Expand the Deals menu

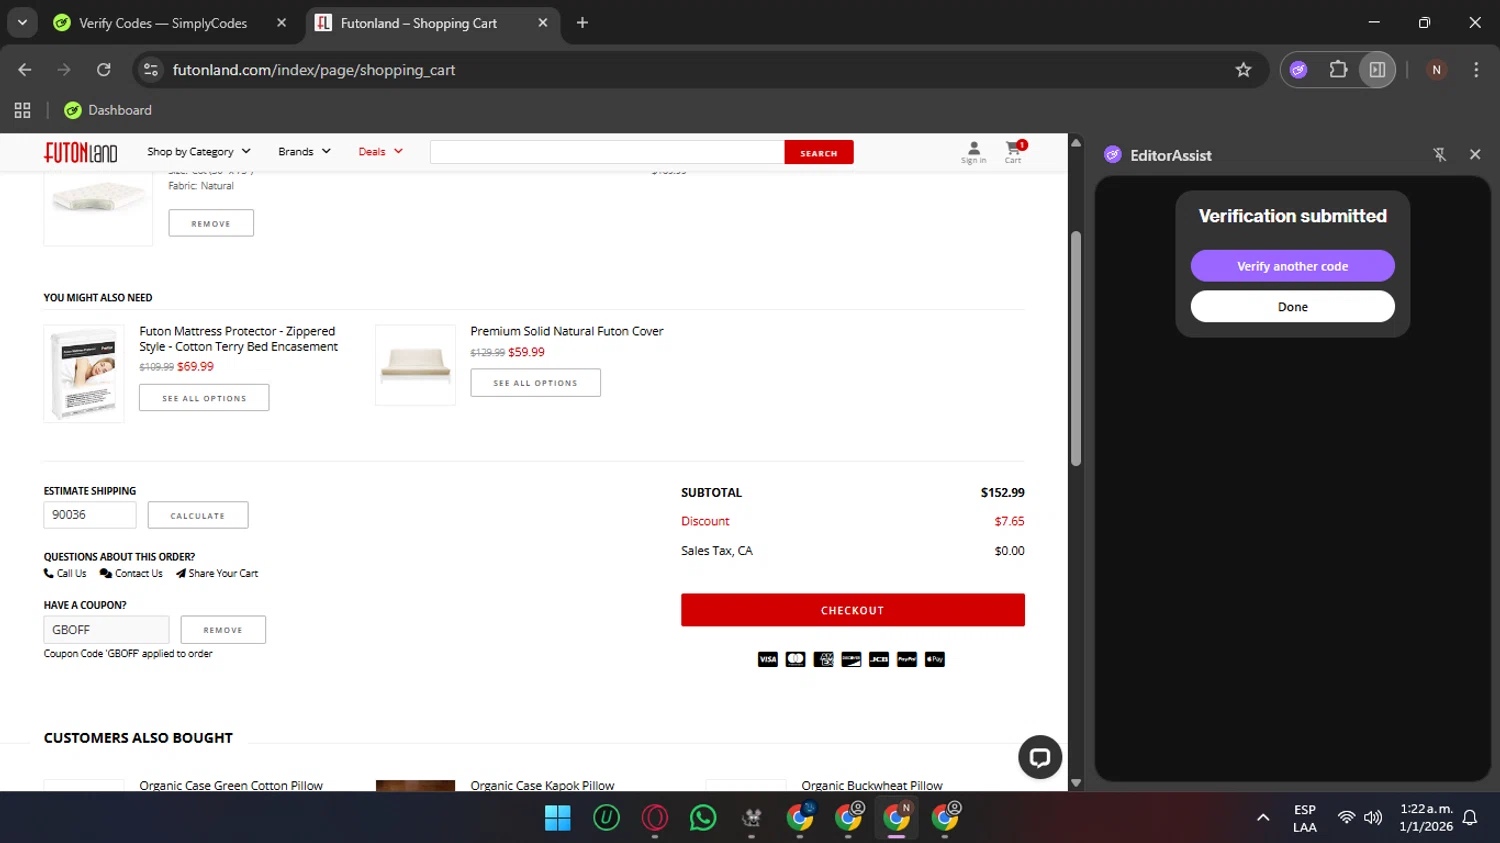point(380,152)
